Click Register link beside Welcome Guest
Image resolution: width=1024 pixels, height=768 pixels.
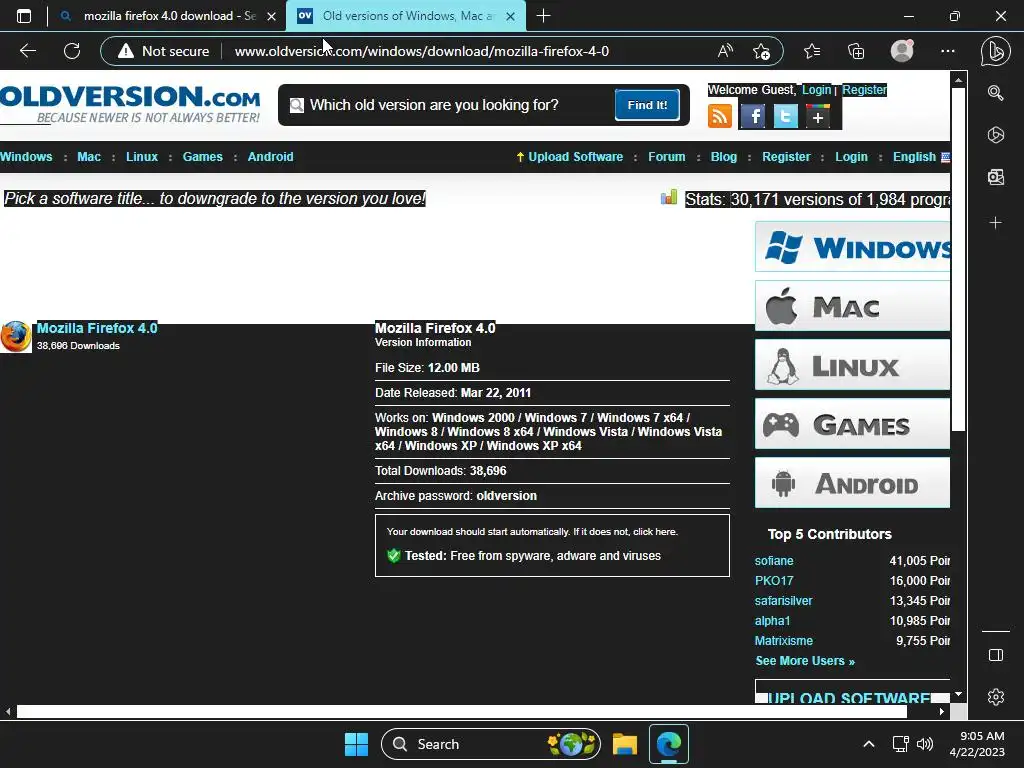point(864,90)
